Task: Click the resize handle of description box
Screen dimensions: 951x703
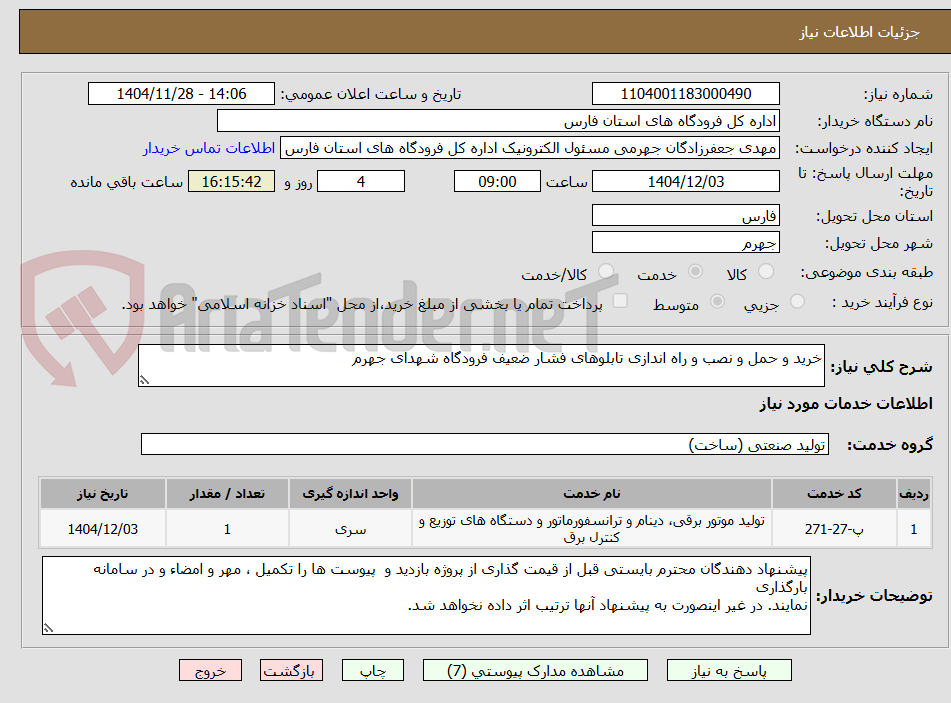Action: [144, 380]
